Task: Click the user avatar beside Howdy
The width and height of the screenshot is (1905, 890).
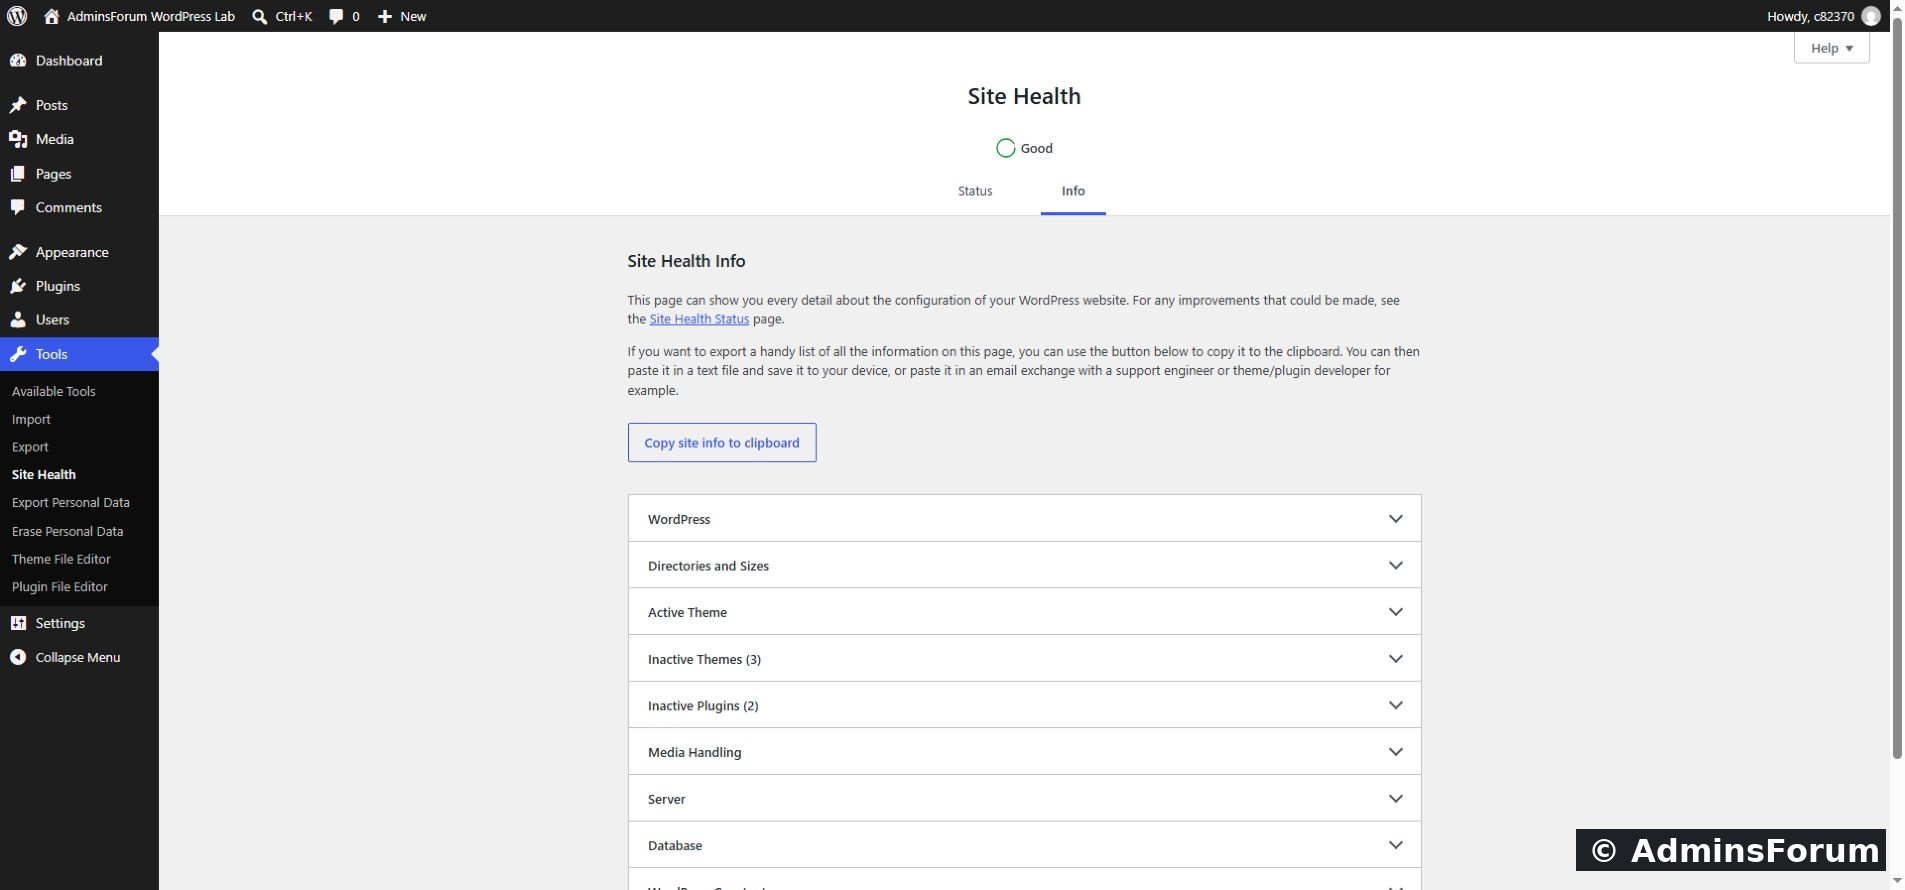Action: pyautogui.click(x=1871, y=16)
